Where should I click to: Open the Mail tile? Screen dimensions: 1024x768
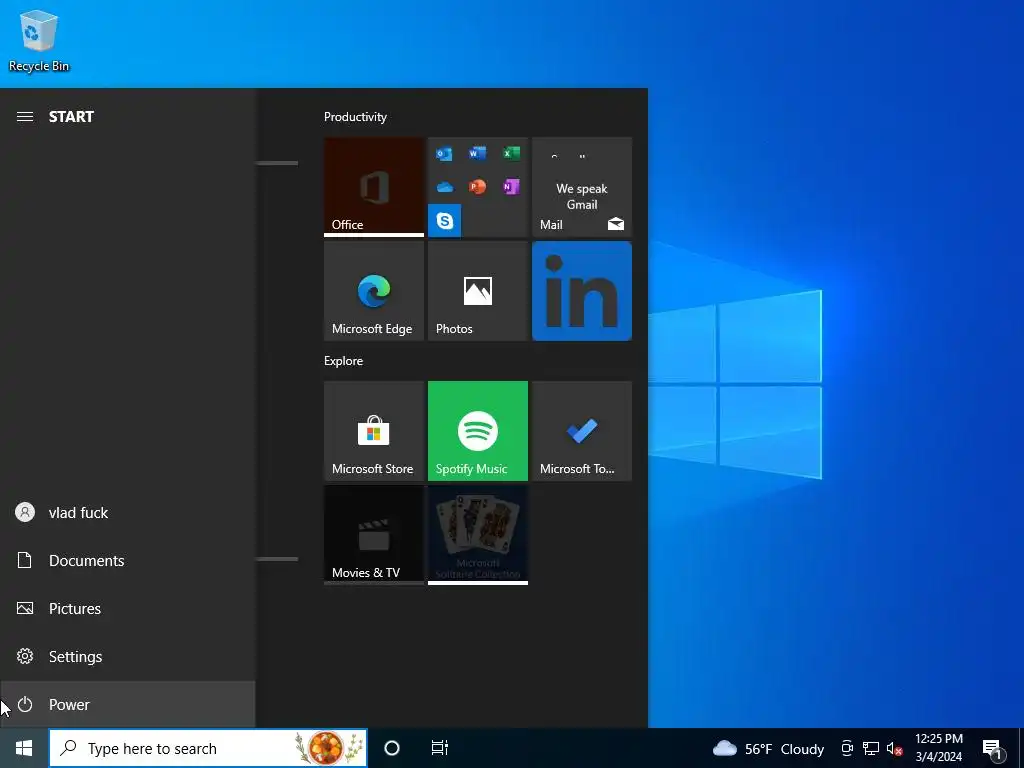582,187
